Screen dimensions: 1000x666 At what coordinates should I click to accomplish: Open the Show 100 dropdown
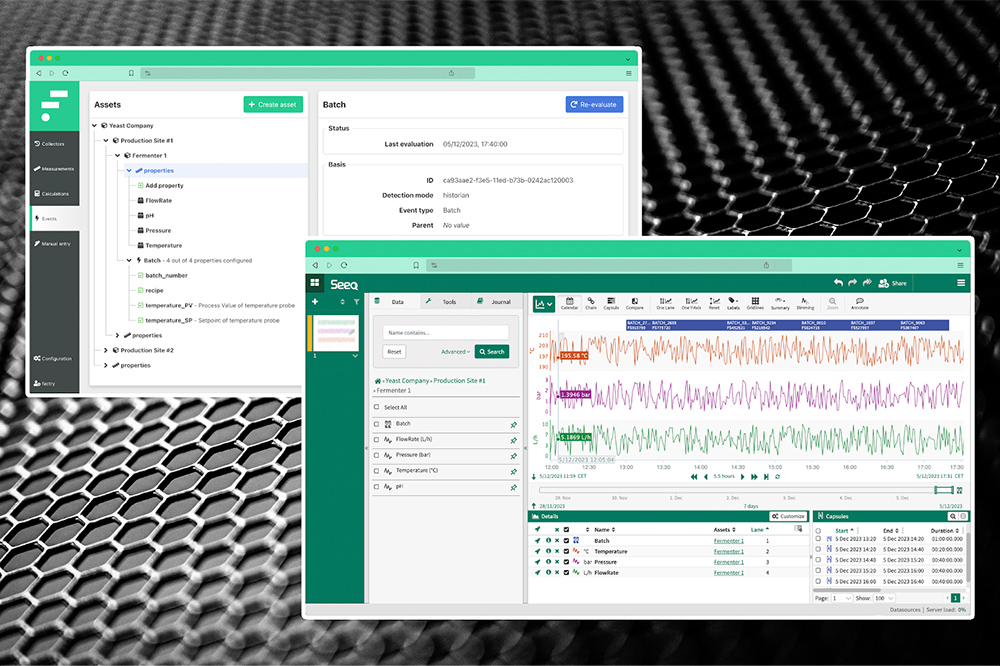click(883, 598)
